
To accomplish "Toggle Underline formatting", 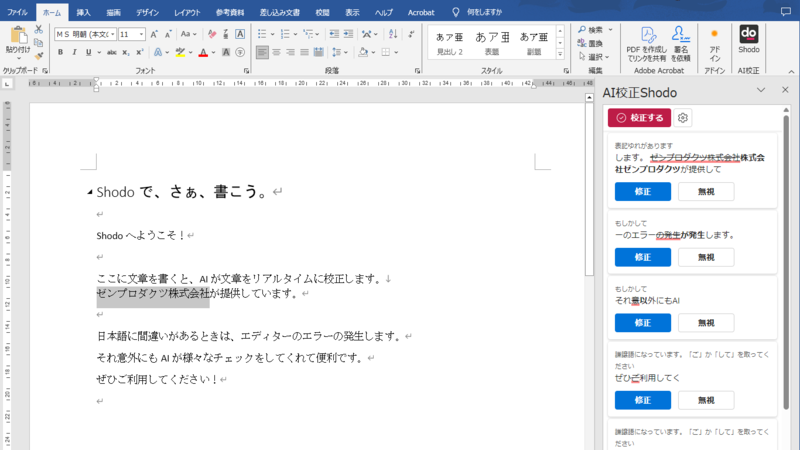I will coord(88,52).
